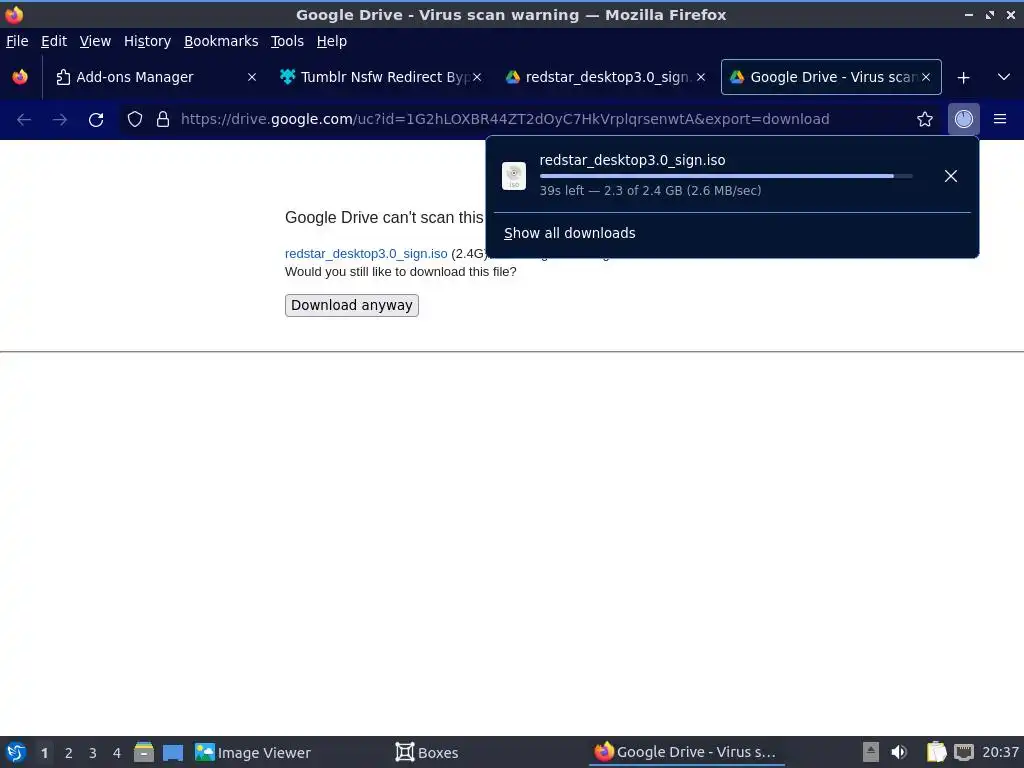Open the File menu
Image resolution: width=1024 pixels, height=768 pixels.
[x=17, y=41]
